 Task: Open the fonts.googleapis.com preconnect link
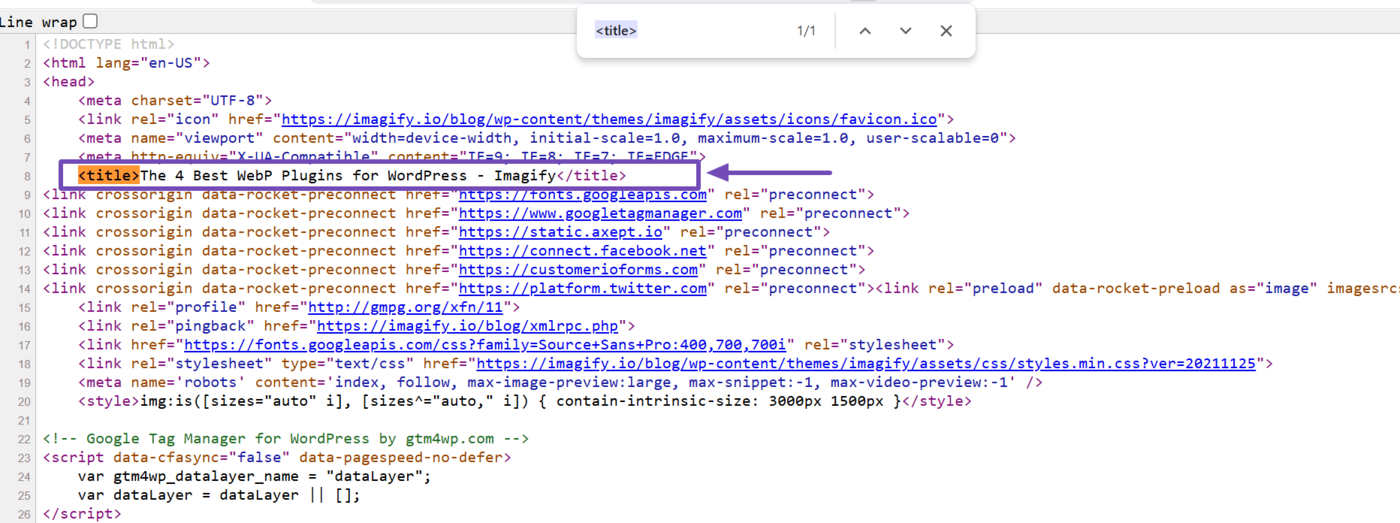point(582,195)
